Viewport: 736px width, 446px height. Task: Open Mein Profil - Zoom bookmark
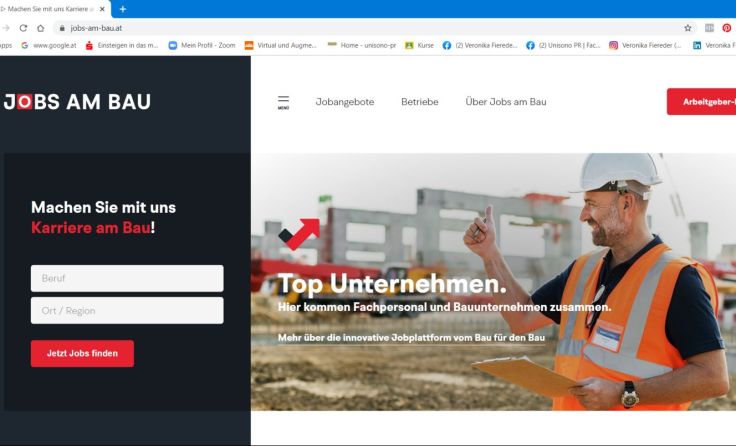(x=202, y=46)
